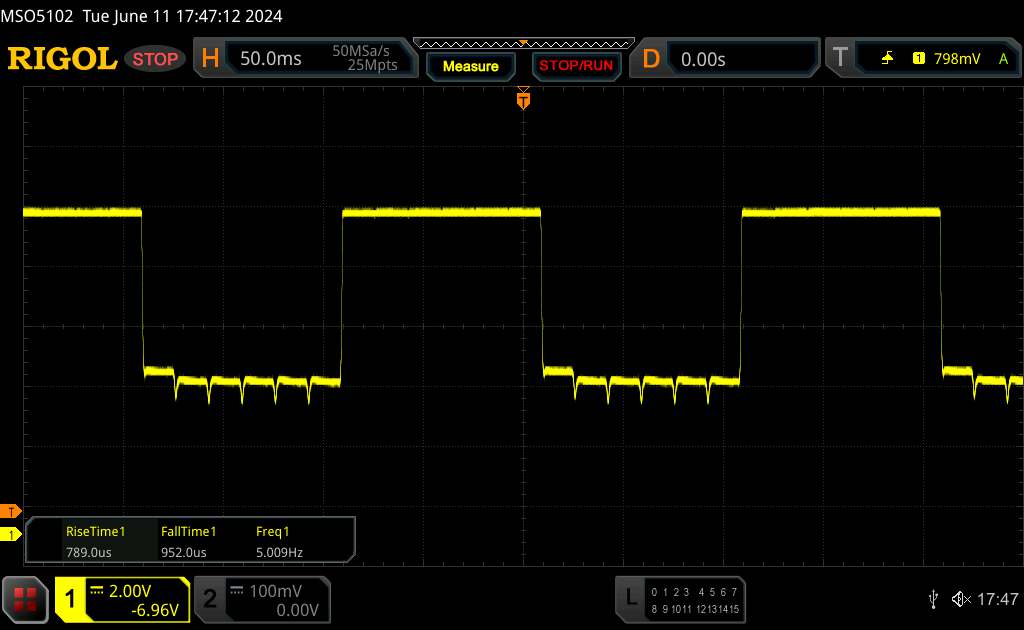This screenshot has width=1024, height=630.
Task: Click the red STOP status indicator
Action: click(x=156, y=59)
